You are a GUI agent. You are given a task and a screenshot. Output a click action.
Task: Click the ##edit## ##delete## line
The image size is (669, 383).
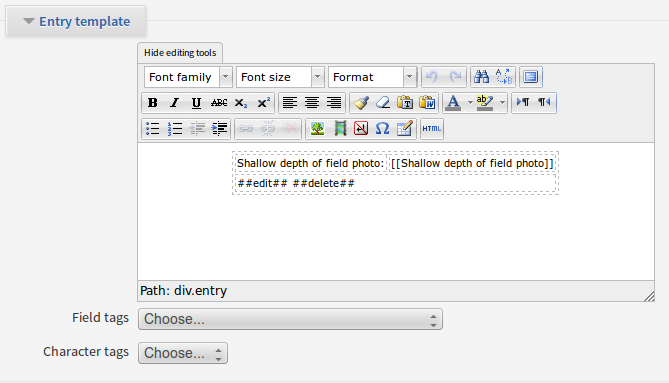pyautogui.click(x=296, y=183)
